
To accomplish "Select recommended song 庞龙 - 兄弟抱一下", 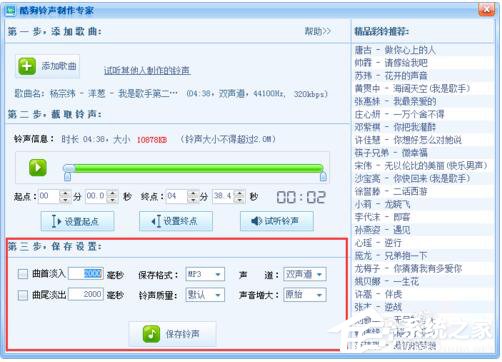I will (391, 256).
